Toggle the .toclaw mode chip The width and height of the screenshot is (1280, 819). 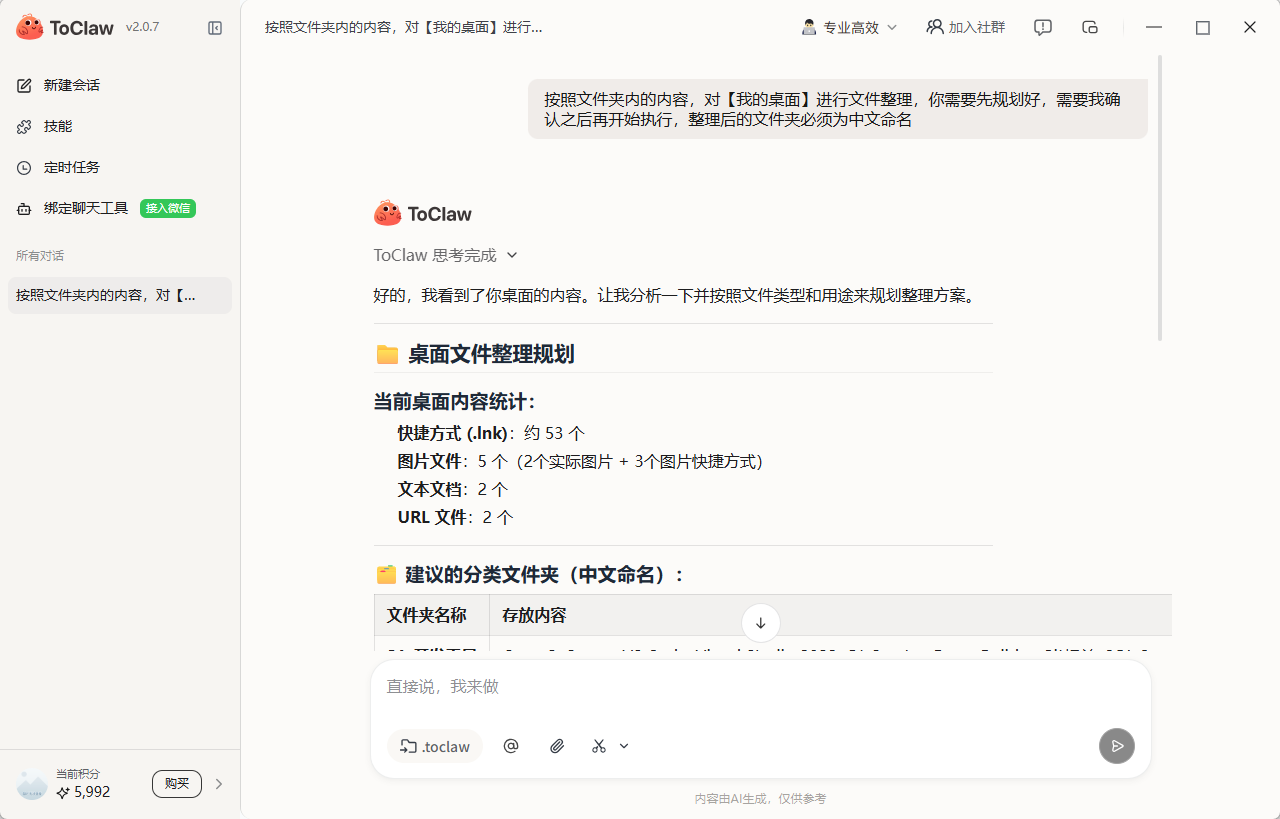coord(435,746)
